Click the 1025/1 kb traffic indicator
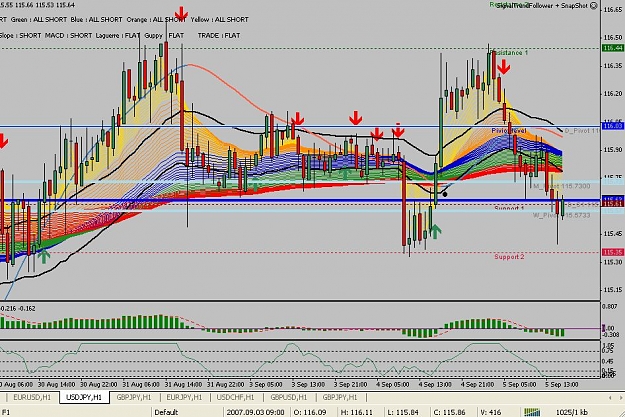Image resolution: width=625 pixels, height=417 pixels. click(572, 412)
